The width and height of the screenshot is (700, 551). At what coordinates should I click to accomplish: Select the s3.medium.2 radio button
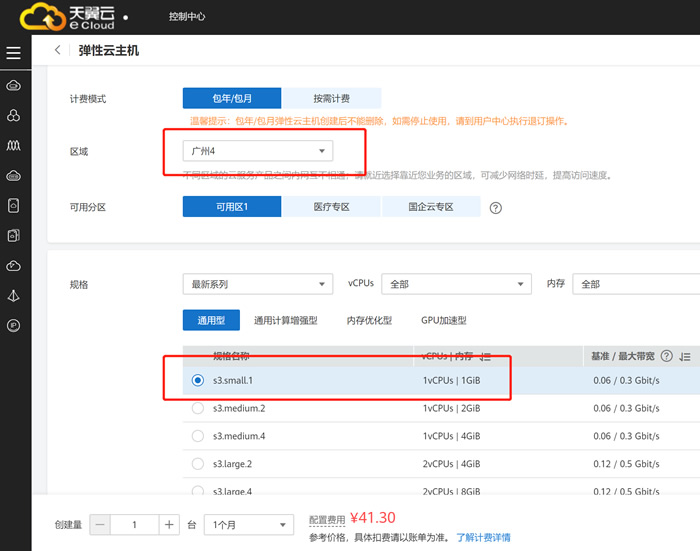[197, 408]
